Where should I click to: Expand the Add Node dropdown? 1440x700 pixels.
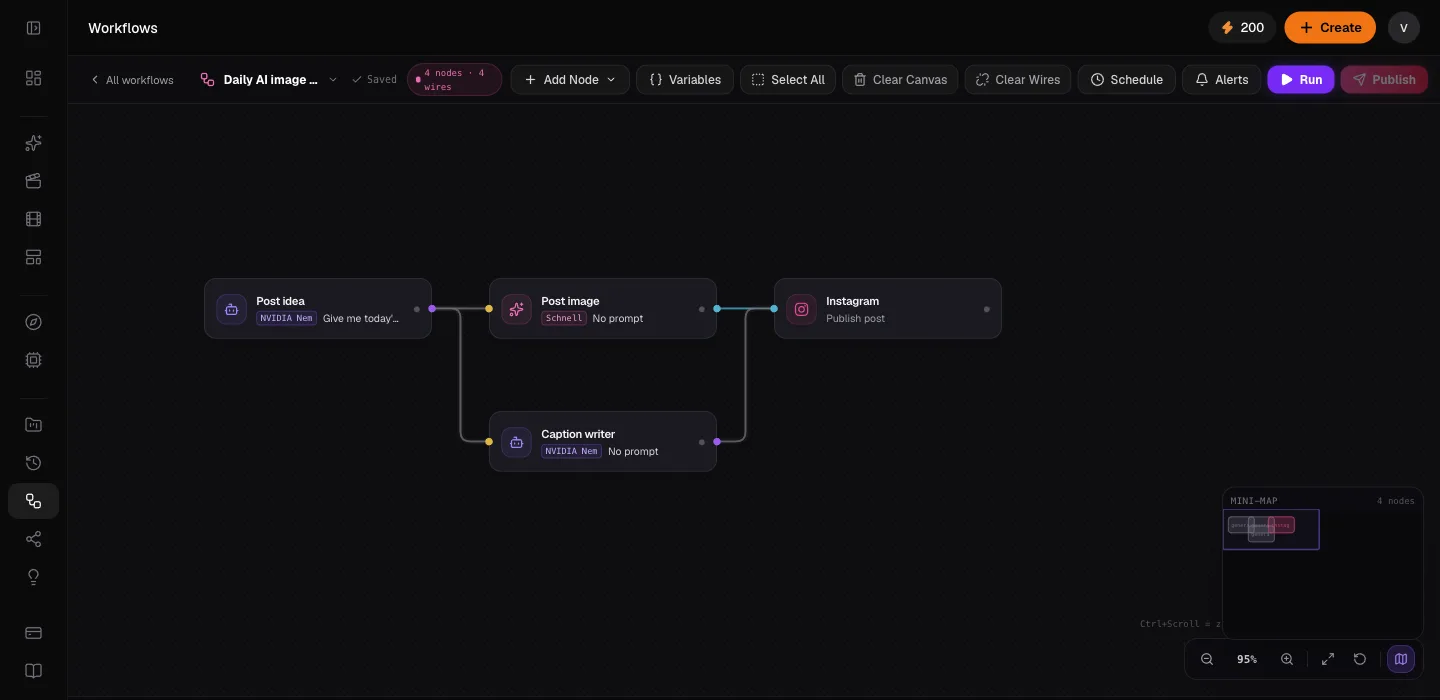570,80
